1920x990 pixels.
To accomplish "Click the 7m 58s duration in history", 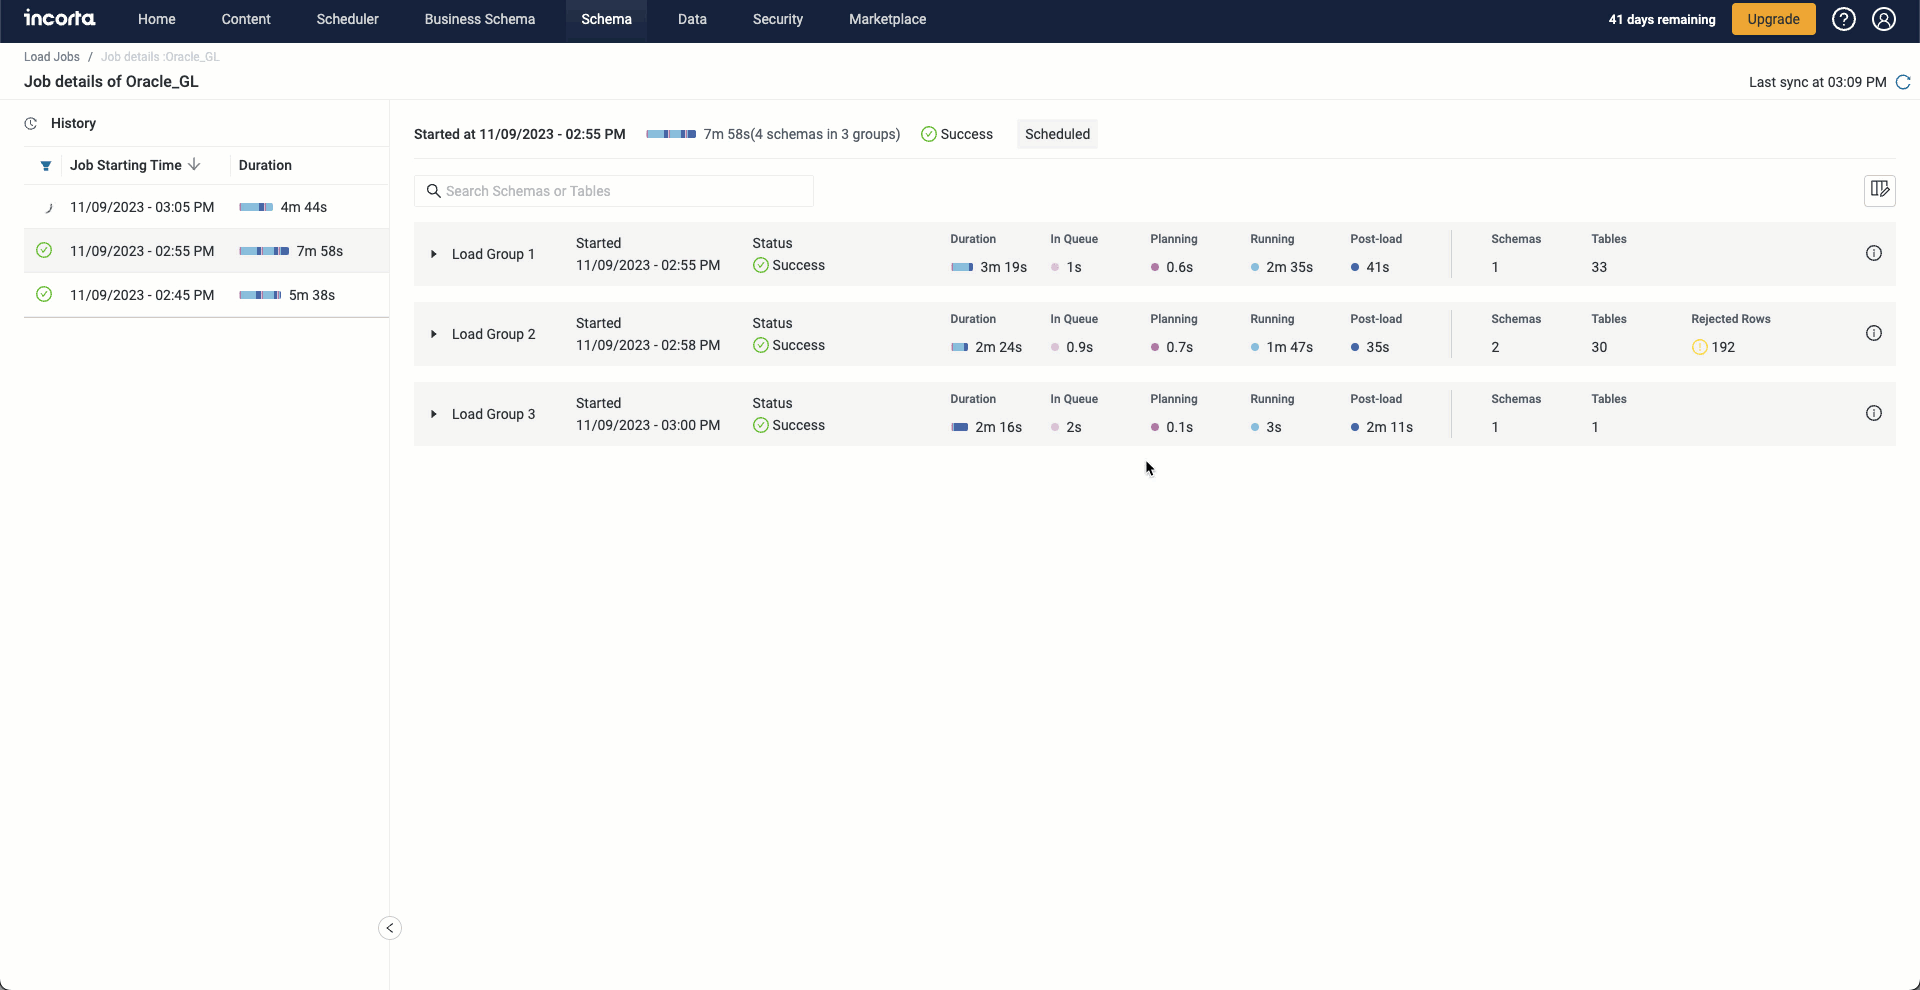I will pos(320,251).
